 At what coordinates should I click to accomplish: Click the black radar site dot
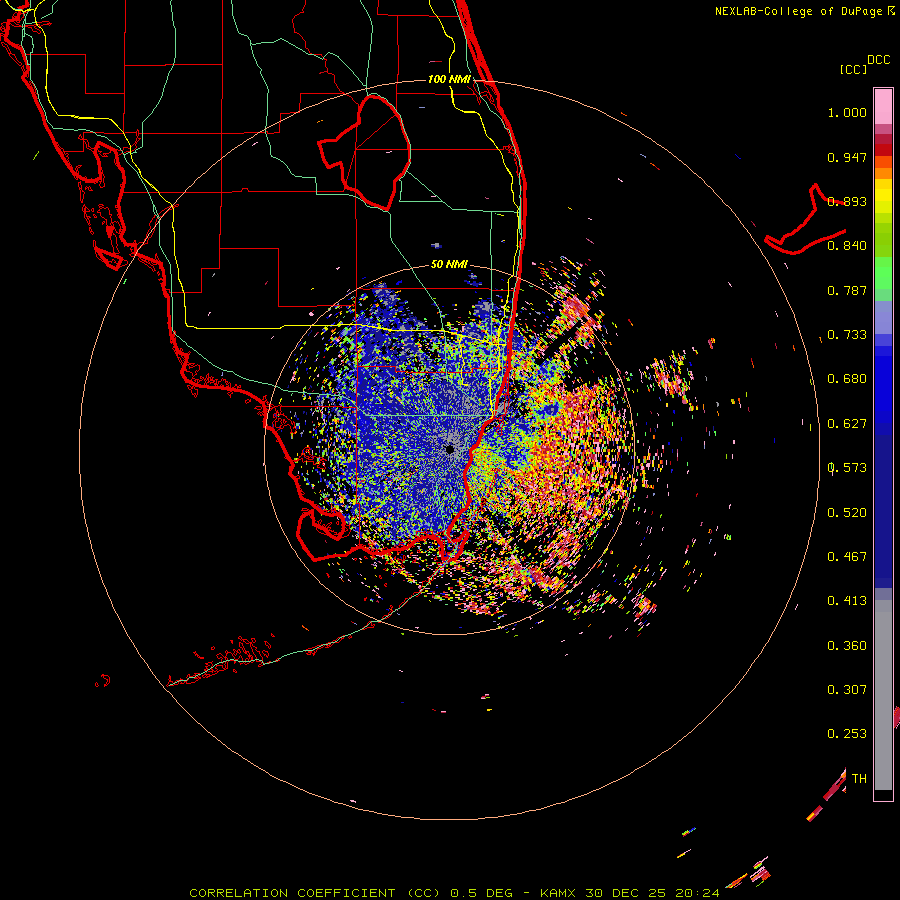coord(450,449)
